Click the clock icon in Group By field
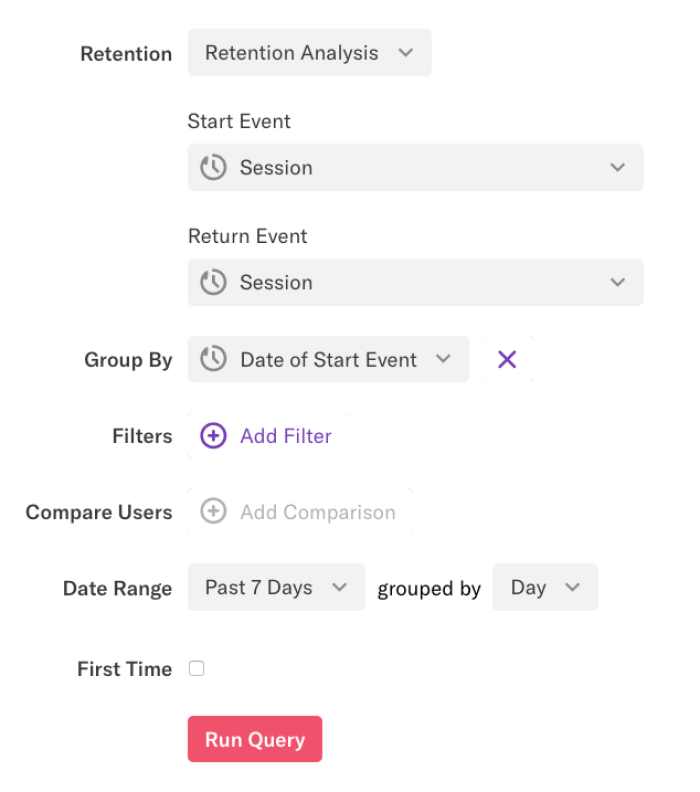 tap(213, 359)
